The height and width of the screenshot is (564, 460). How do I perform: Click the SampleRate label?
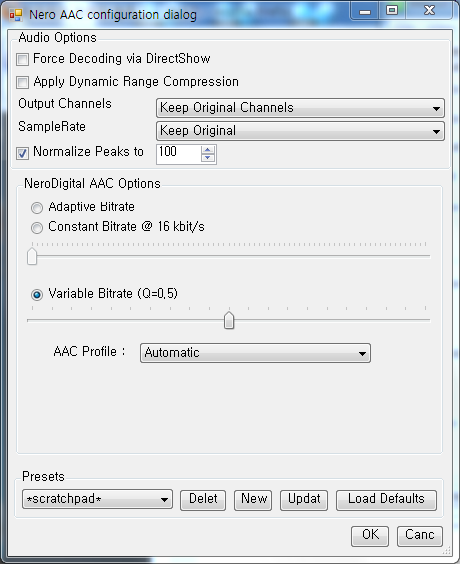tap(52, 127)
